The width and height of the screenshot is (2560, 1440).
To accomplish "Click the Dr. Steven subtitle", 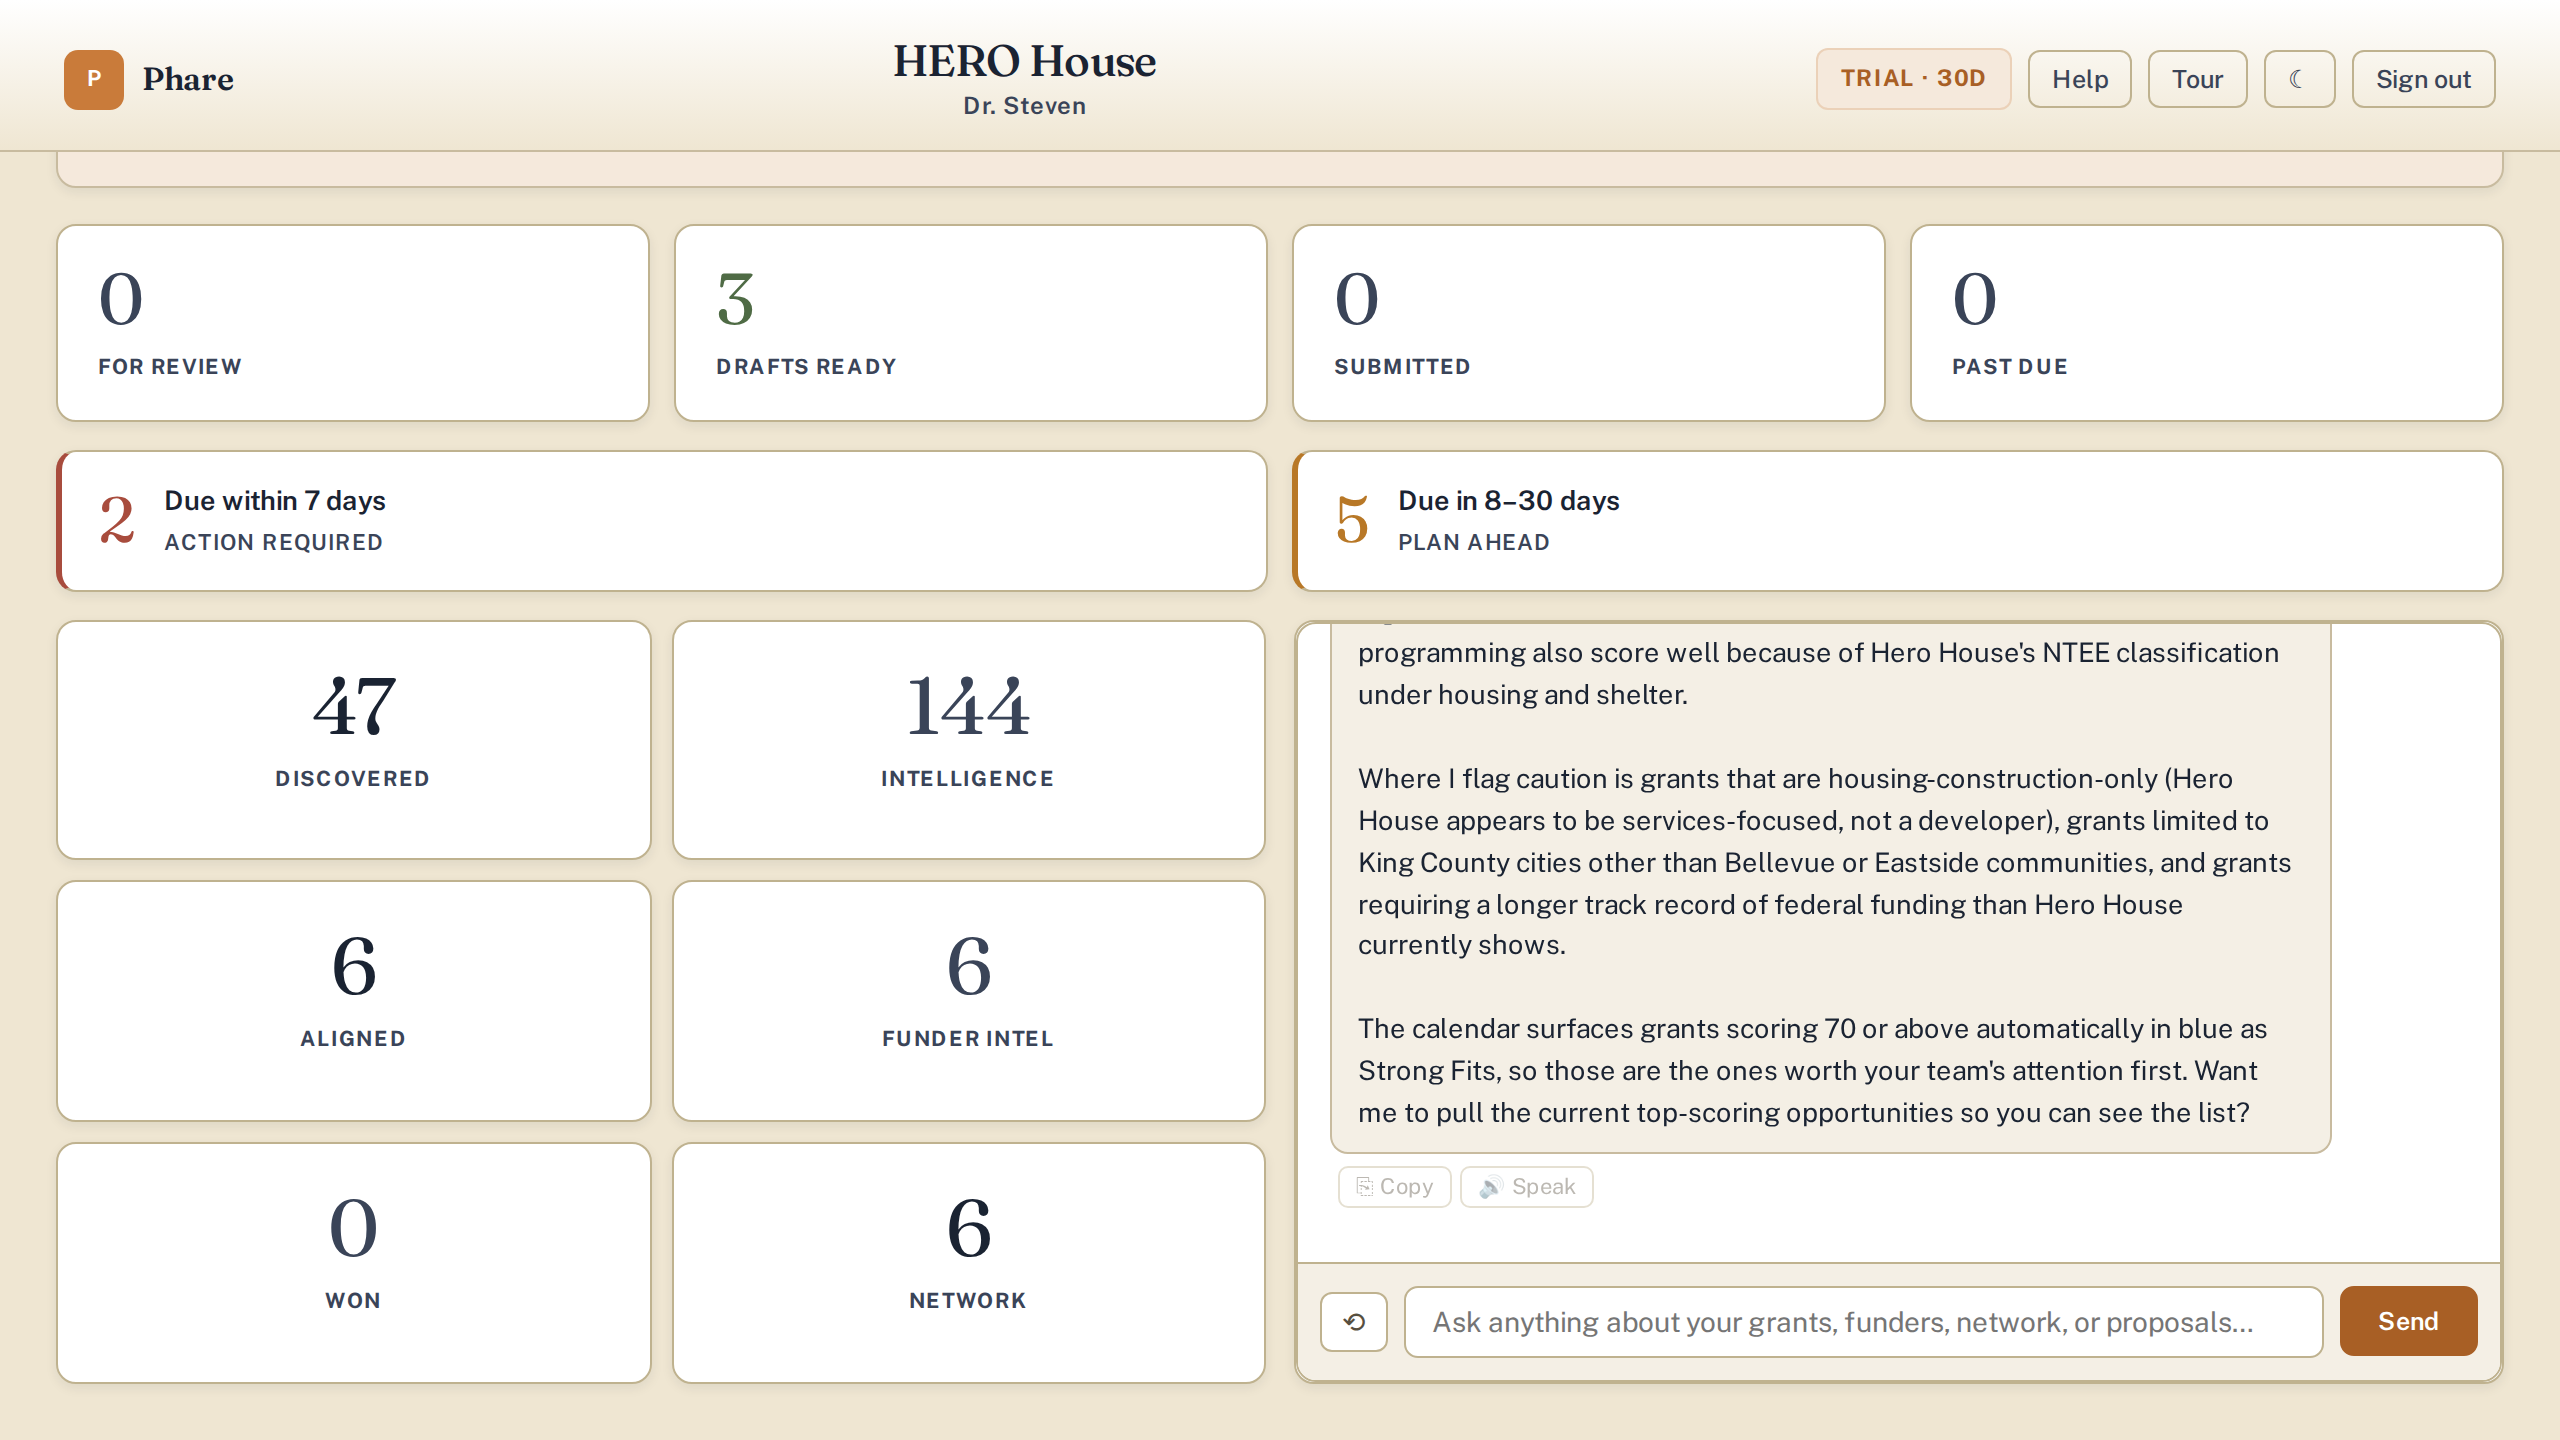I will (1024, 106).
